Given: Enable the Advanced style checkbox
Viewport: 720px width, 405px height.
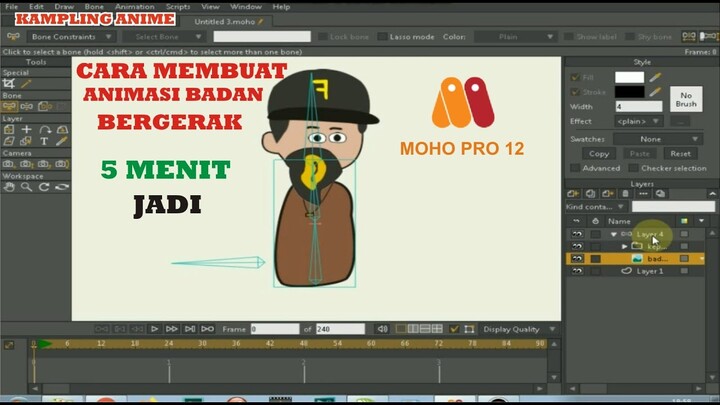Looking at the screenshot, I should pos(575,168).
